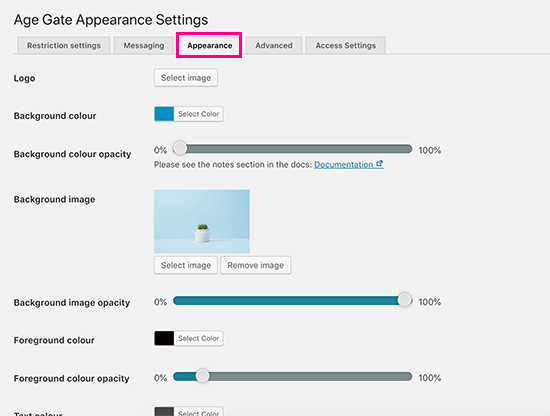Open Select Color for Foreground colour
The image size is (550, 416).
[199, 338]
